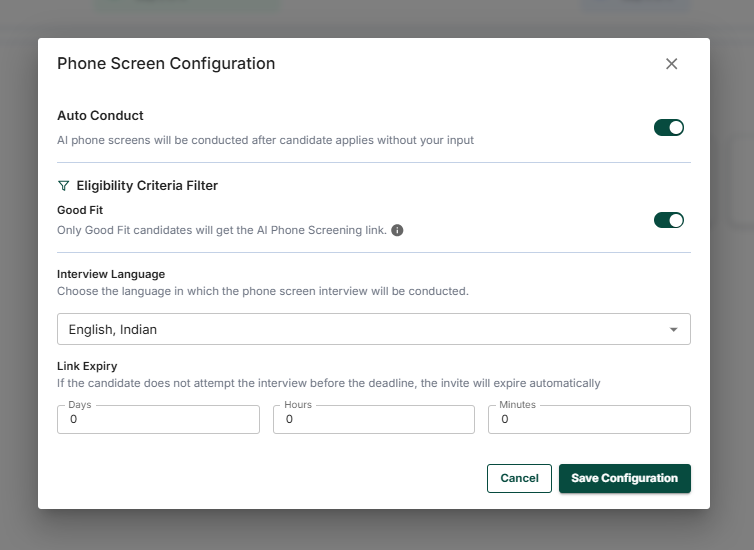Screen dimensions: 754x550
Task: Click the funnel icon near Eligibility Criteria Filter
Action: click(x=64, y=186)
